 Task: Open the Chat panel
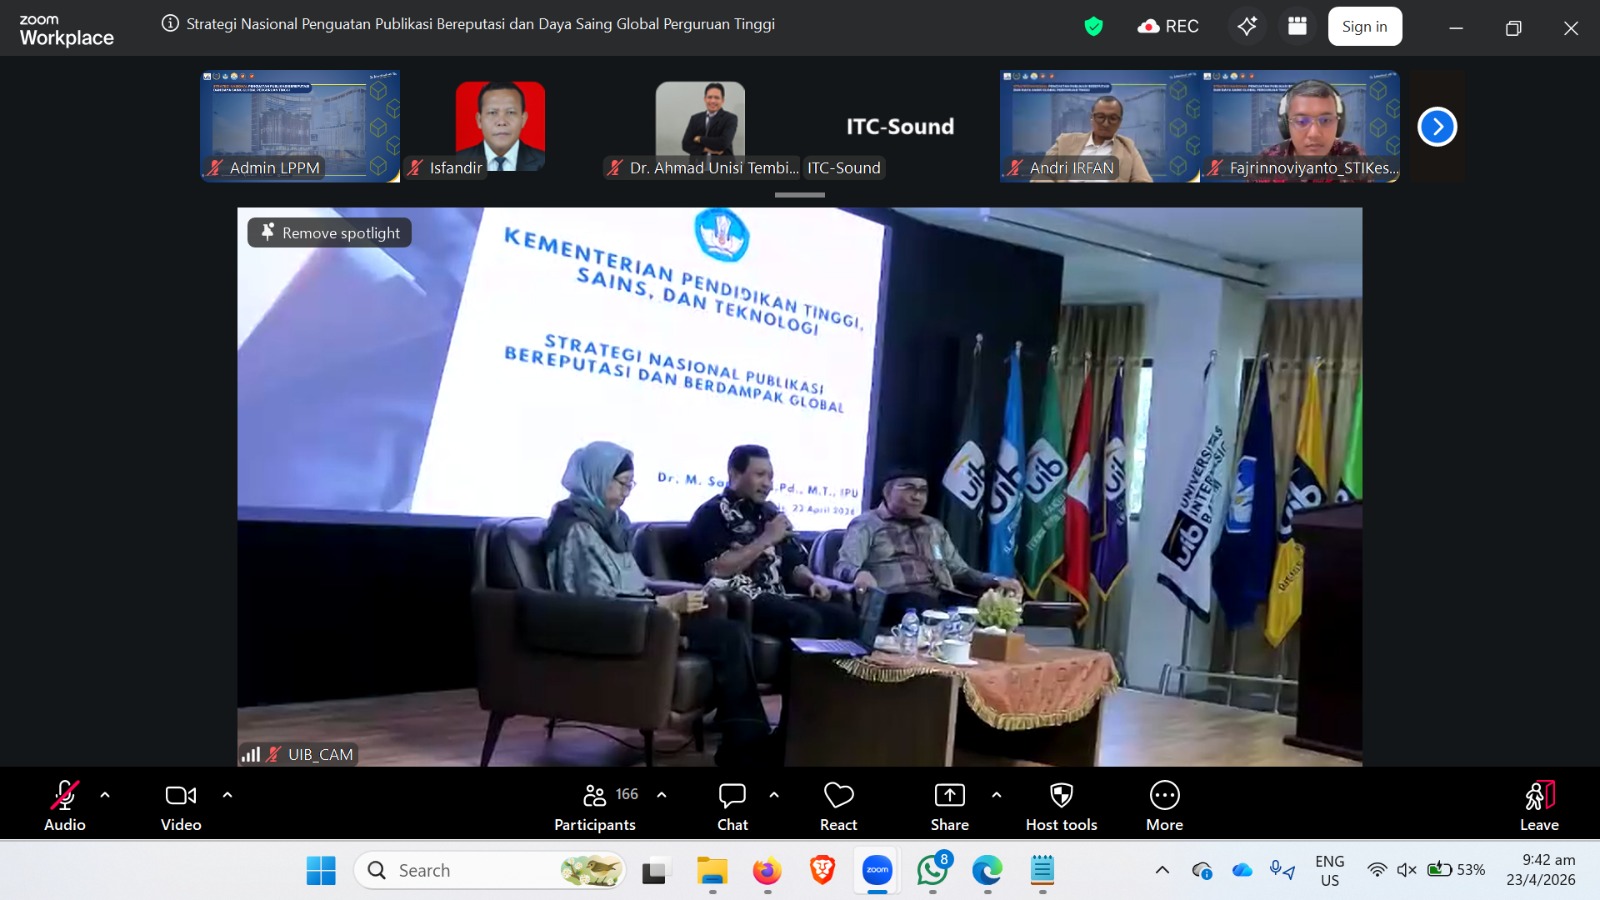coord(732,806)
